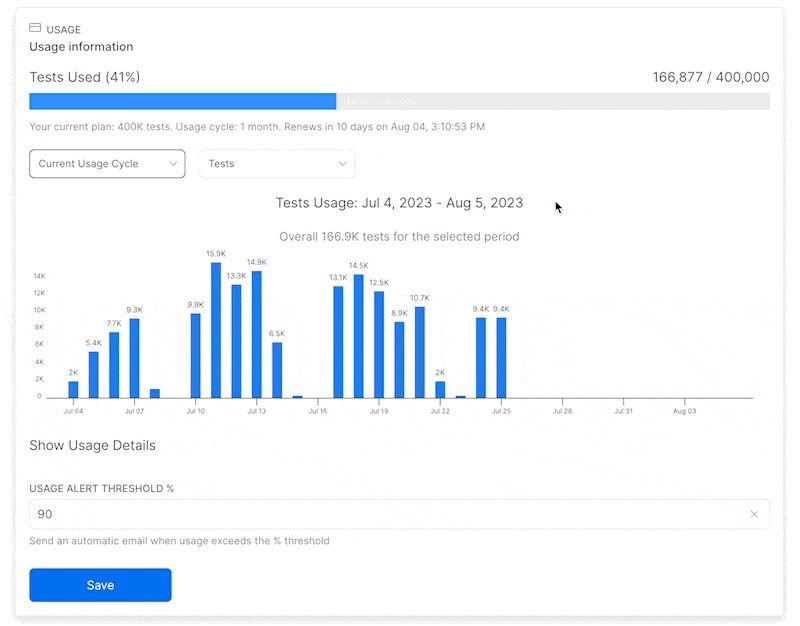800x626 pixels.
Task: Click the 9.9K bar in the chart
Action: click(195, 356)
